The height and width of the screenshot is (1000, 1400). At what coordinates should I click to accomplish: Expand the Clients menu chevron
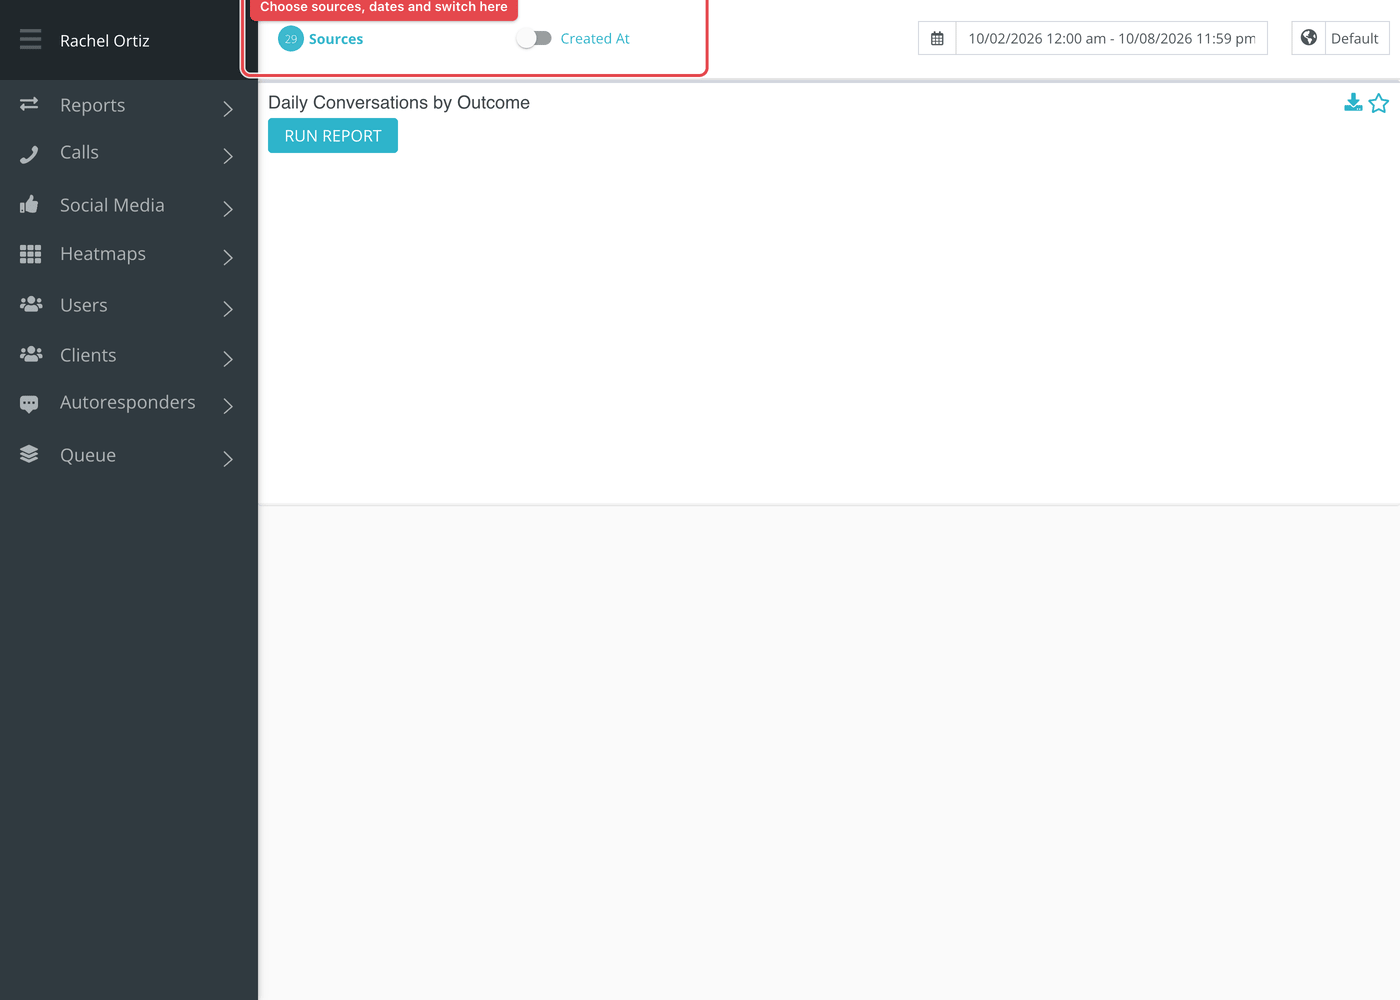(x=228, y=358)
